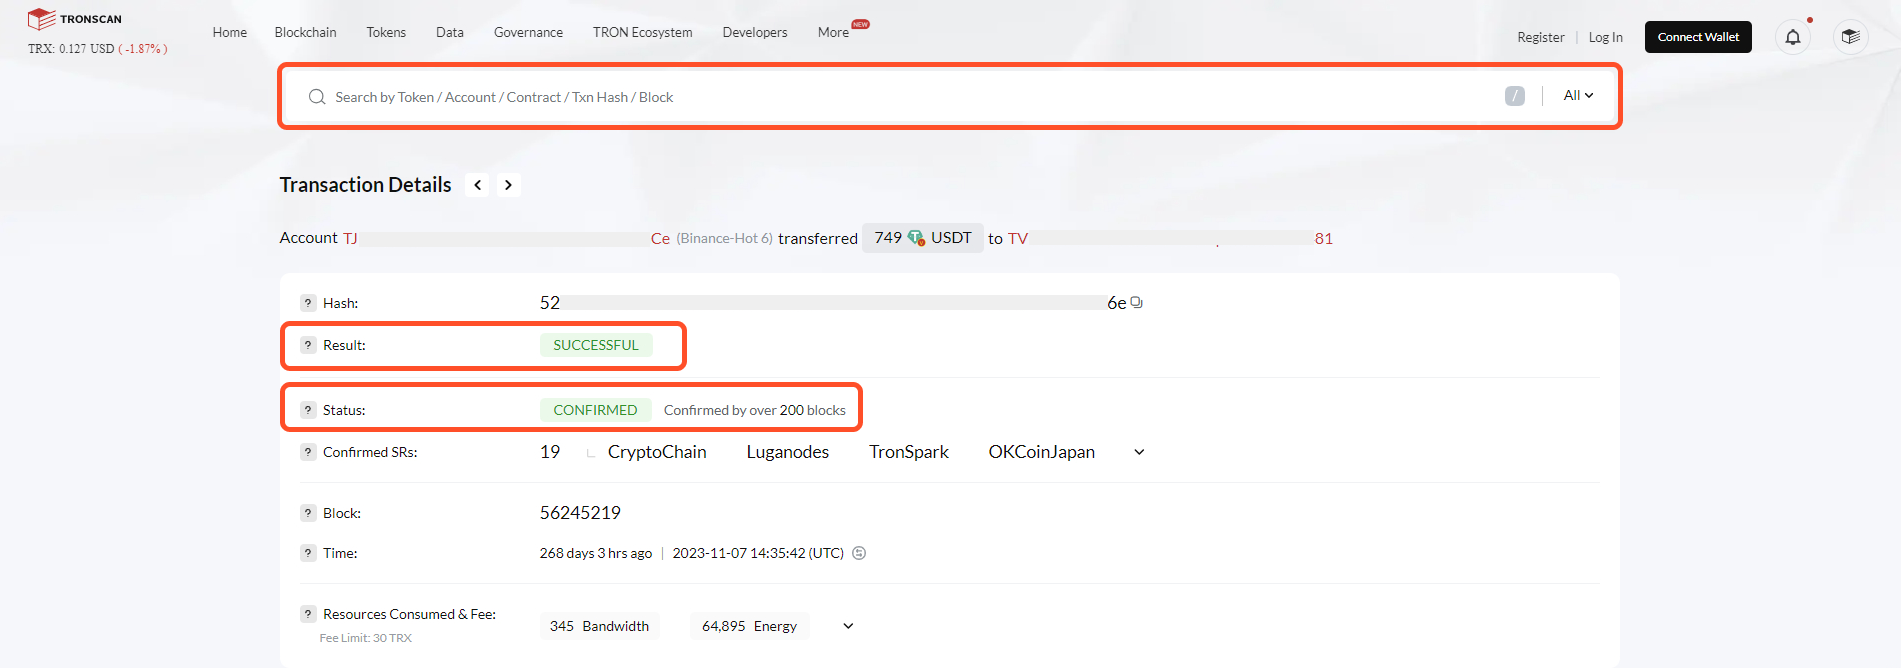Click the USDT token icon
1901x668 pixels.
tap(916, 238)
